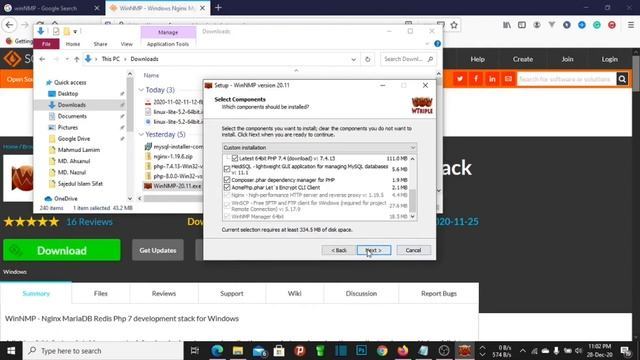The image size is (640, 360).
Task: Click the Login link on SourceForge
Action: coord(609,59)
